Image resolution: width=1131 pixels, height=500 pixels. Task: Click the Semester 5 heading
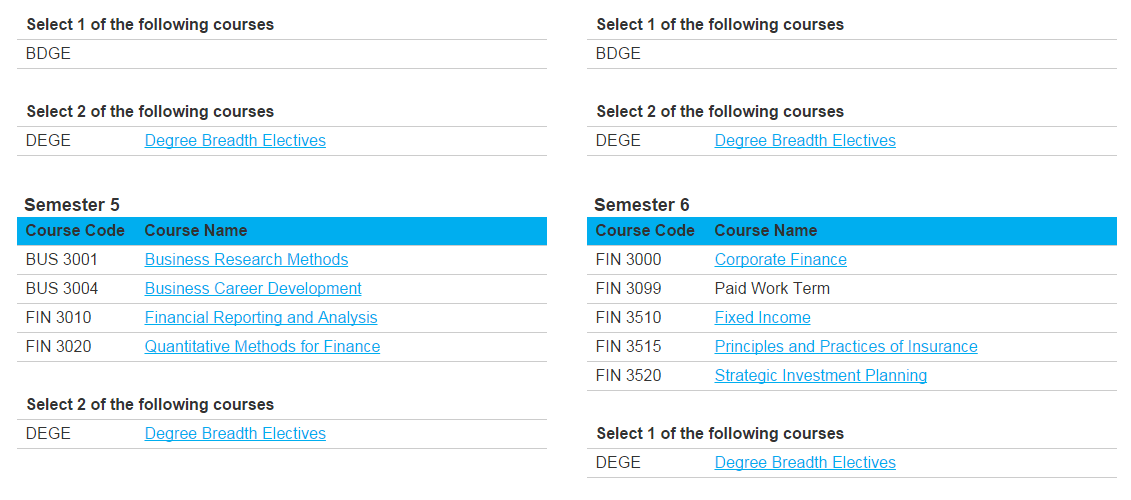pyautogui.click(x=72, y=205)
